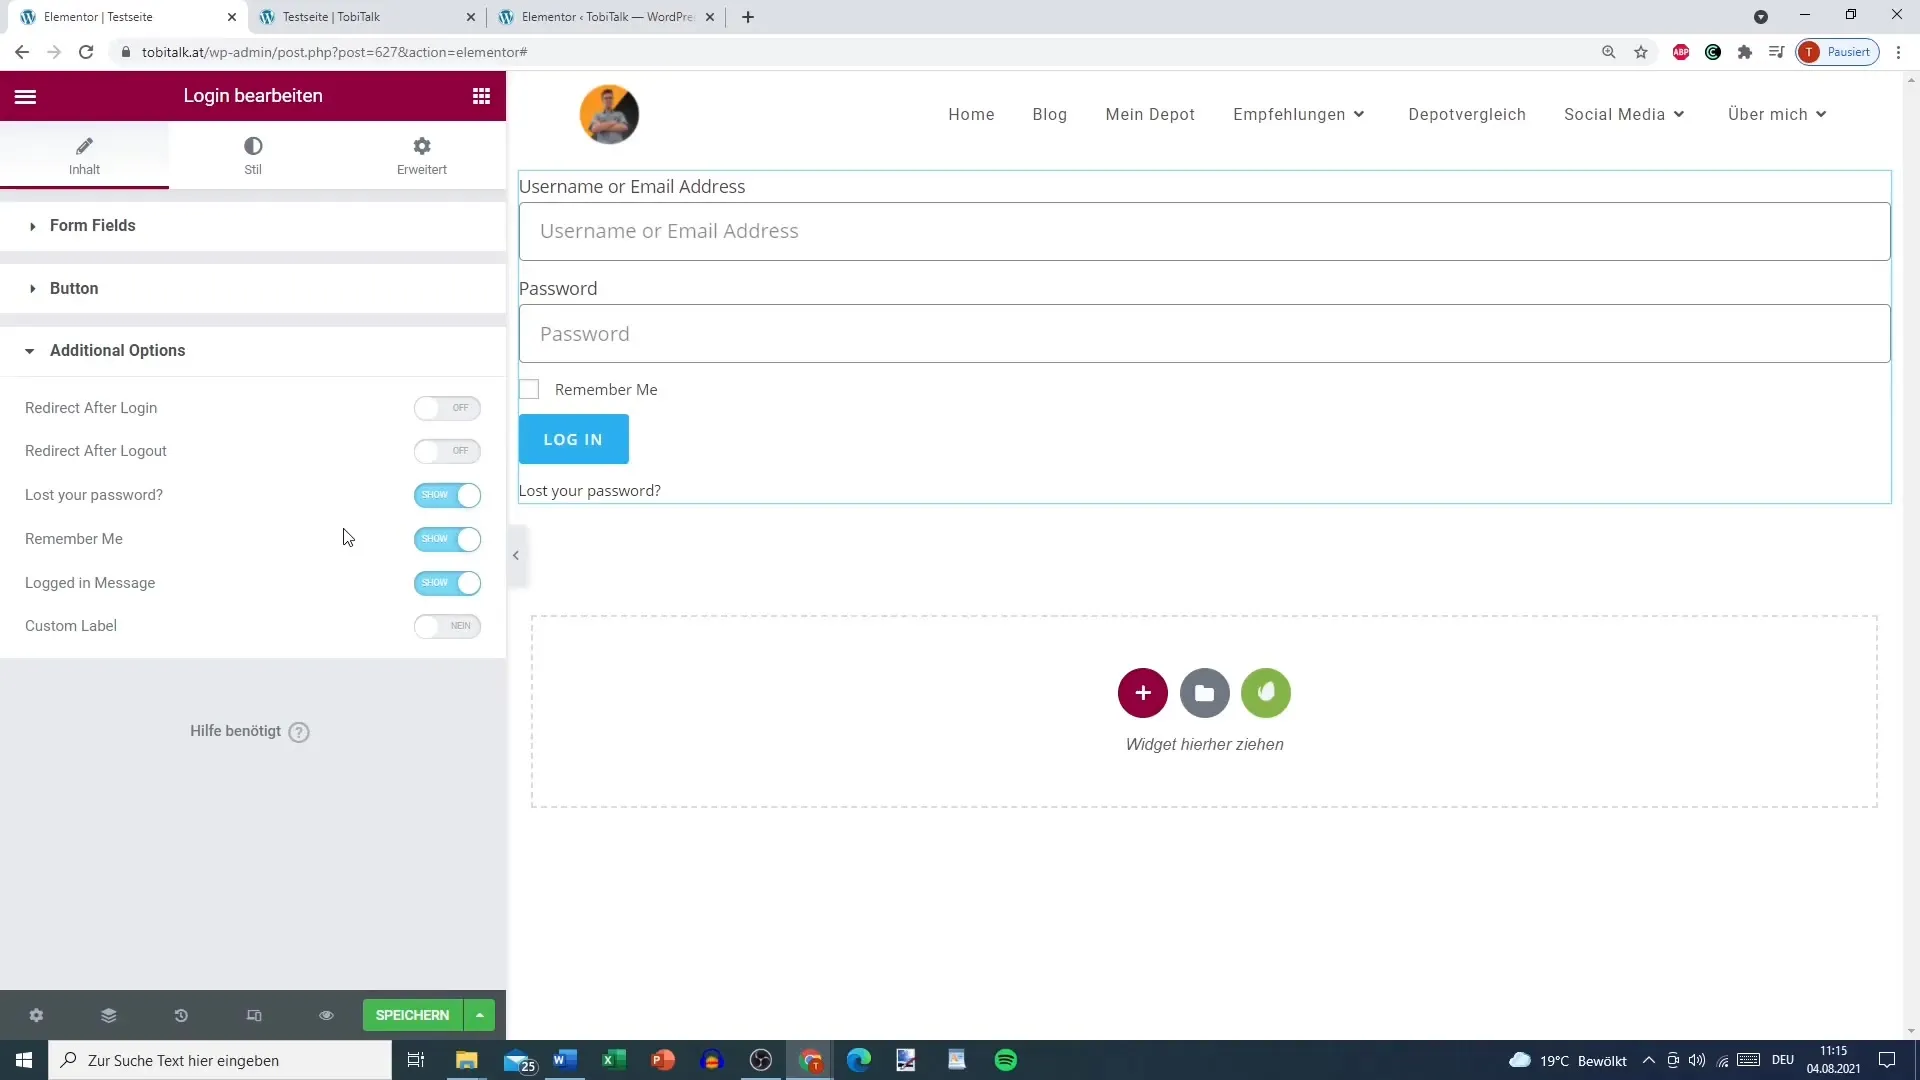Switch to the Inhalt tab
1920x1080 pixels.
click(x=84, y=156)
